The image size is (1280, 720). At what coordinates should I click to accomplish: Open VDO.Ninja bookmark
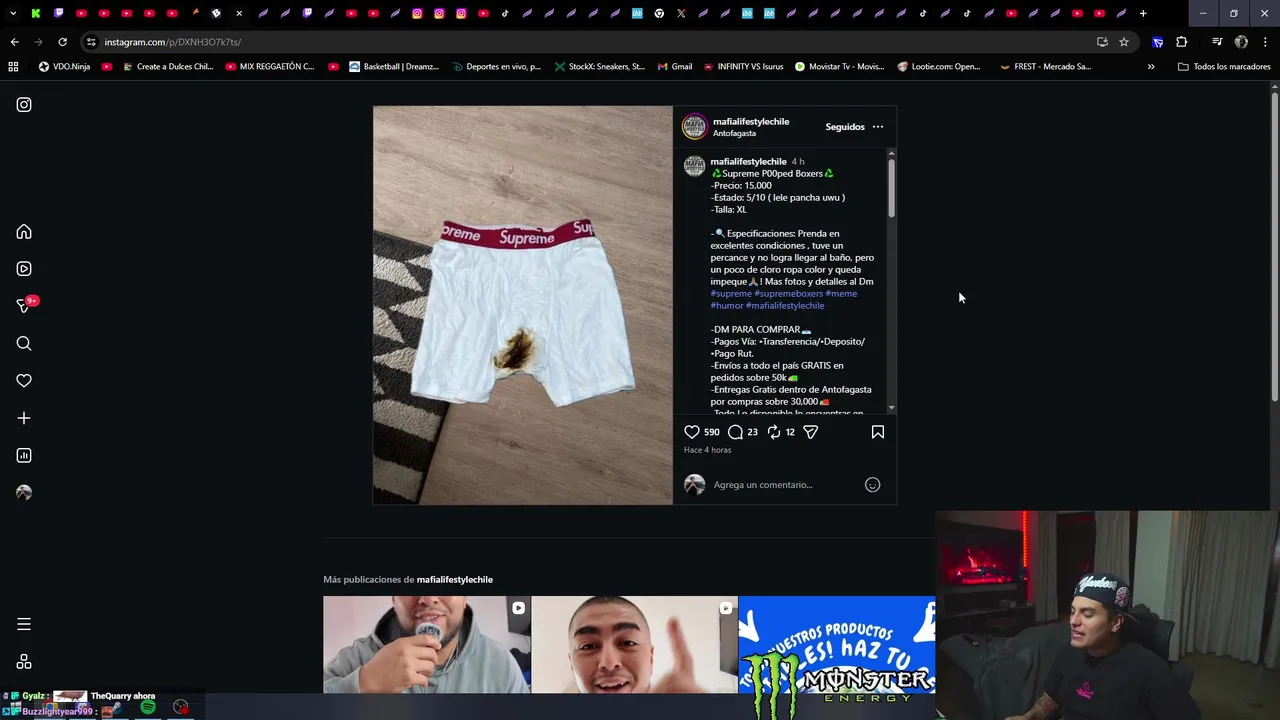click(x=64, y=67)
